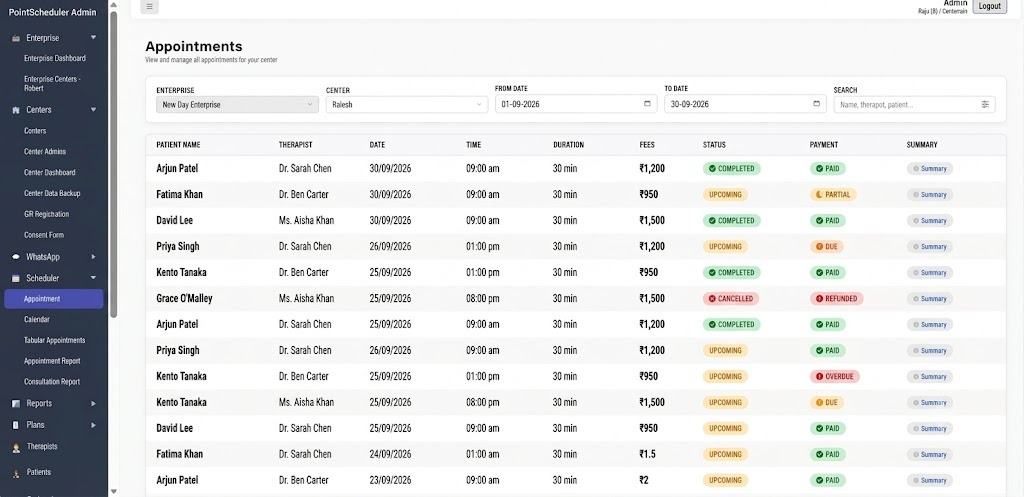This screenshot has height=497, width=1024.
Task: Open Summary for David Lee ₹1,500 row
Action: point(930,221)
